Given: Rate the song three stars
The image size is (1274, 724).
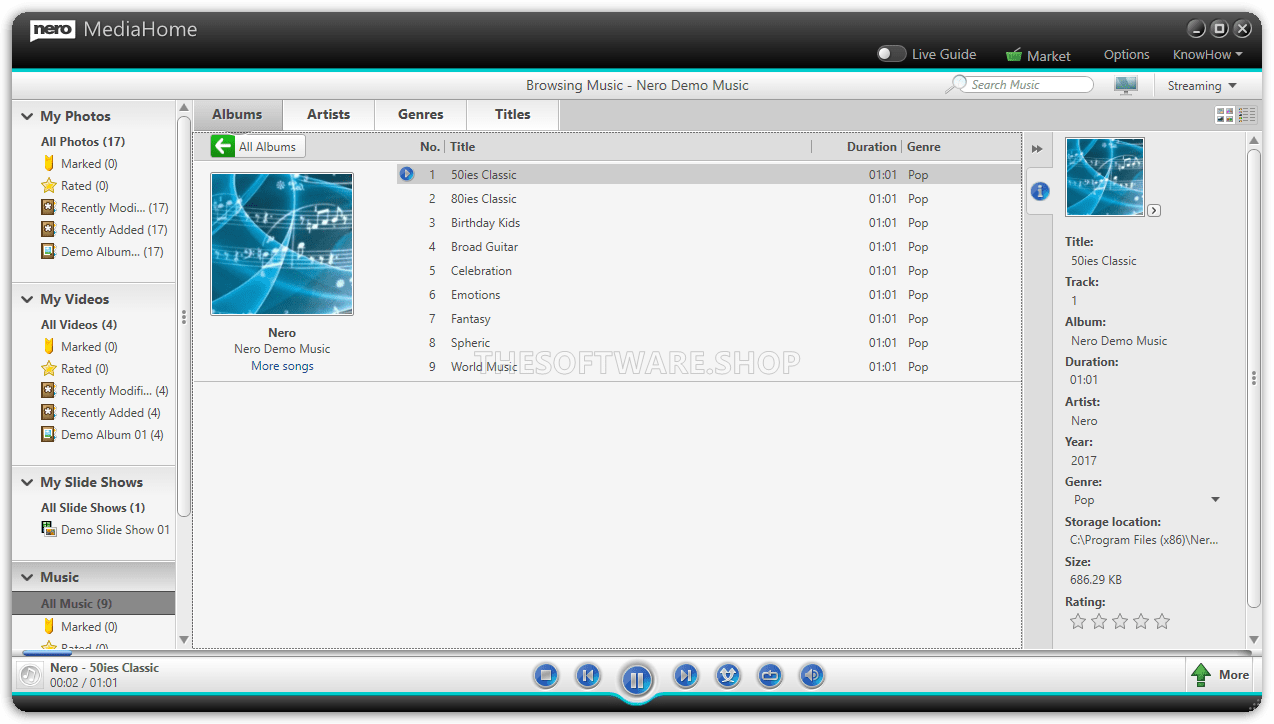Looking at the screenshot, I should pyautogui.click(x=1120, y=622).
